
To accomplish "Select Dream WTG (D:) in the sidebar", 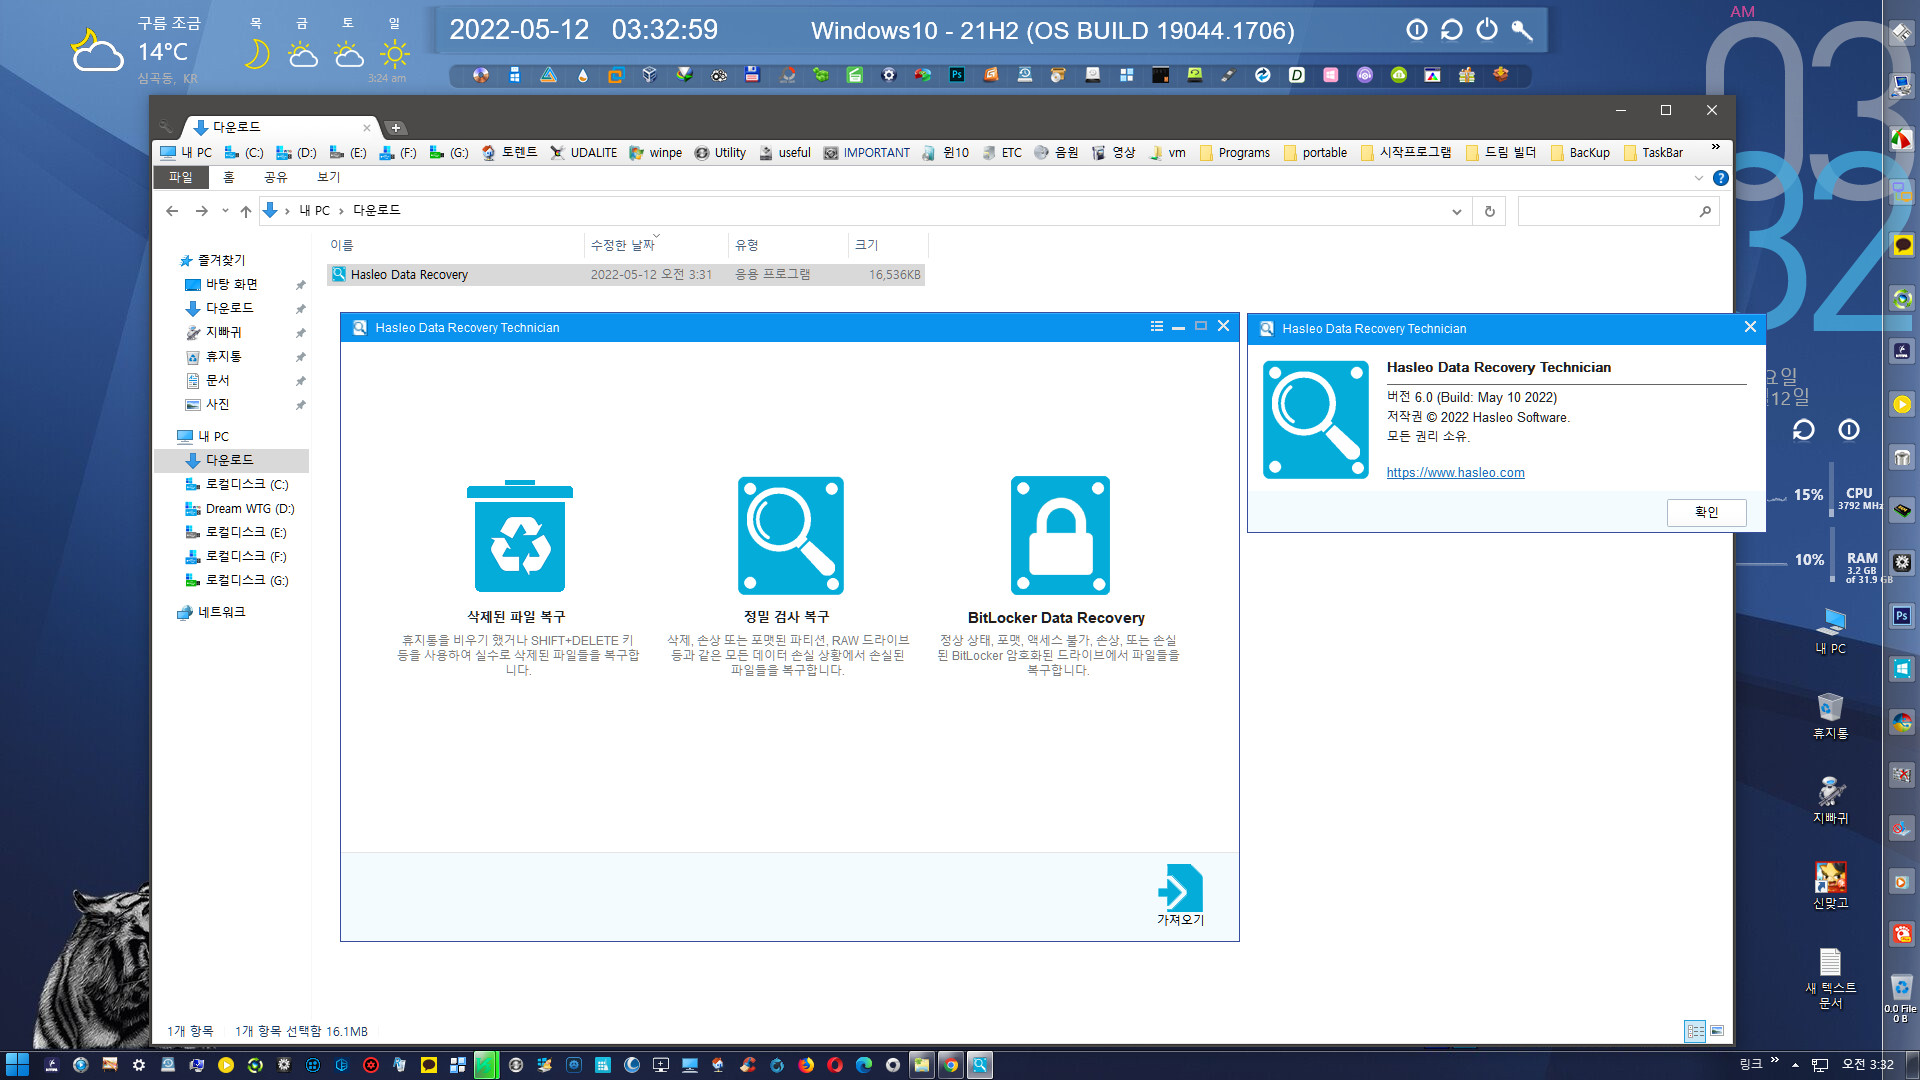I will pos(240,509).
